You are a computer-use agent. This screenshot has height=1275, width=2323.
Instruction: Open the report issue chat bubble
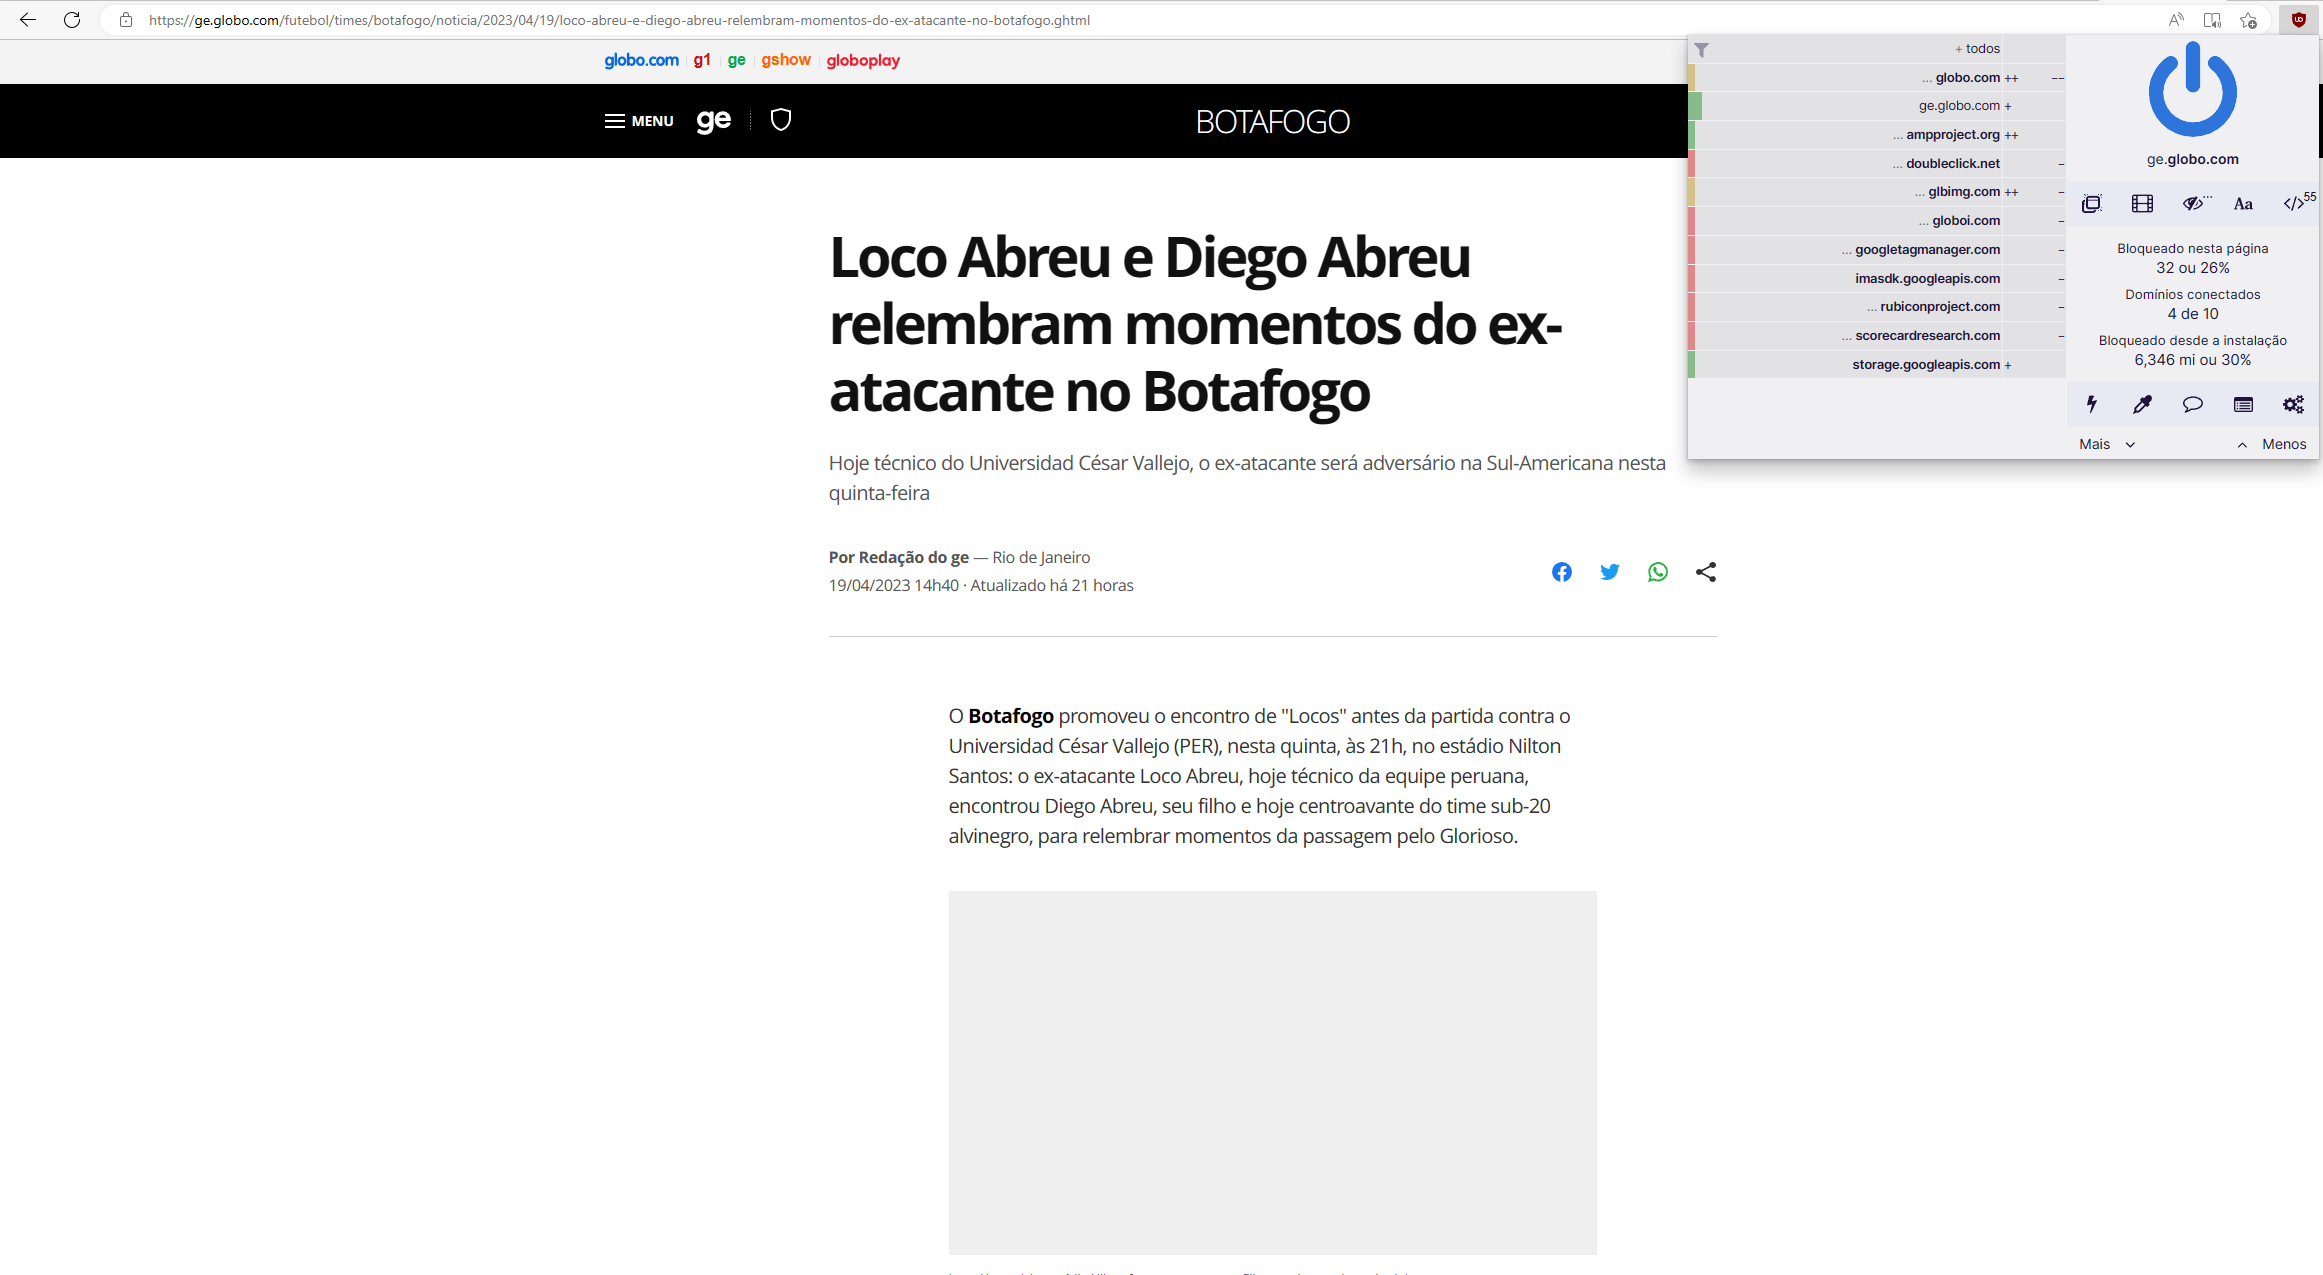pos(2192,404)
